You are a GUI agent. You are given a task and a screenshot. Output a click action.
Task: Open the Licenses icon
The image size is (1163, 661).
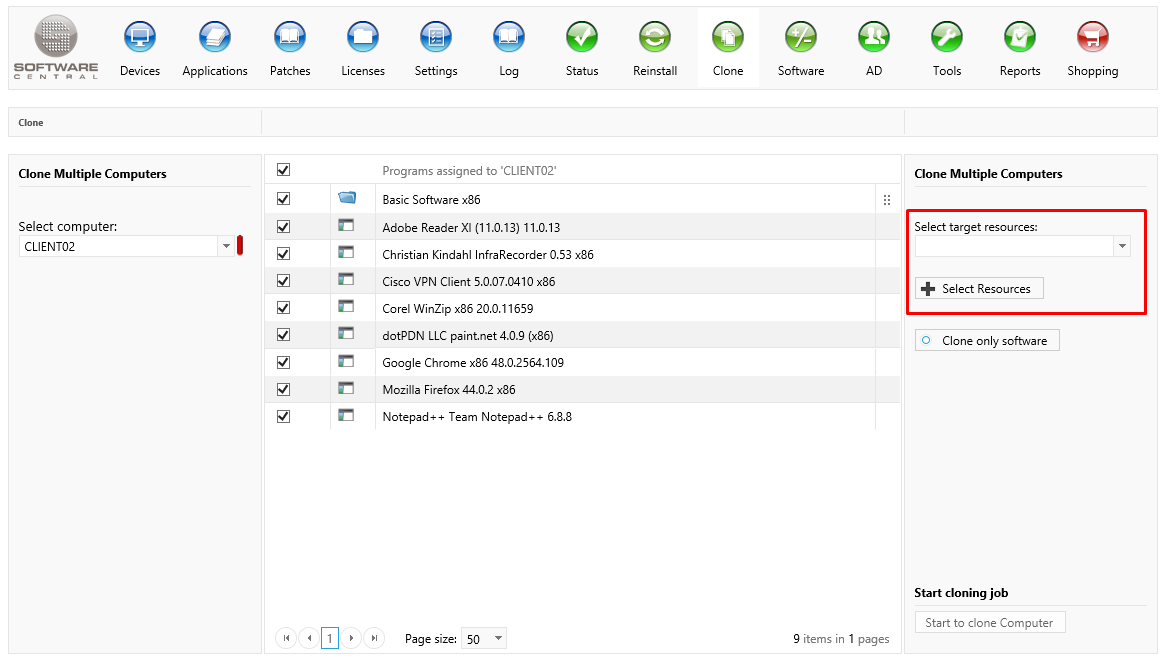pyautogui.click(x=362, y=38)
